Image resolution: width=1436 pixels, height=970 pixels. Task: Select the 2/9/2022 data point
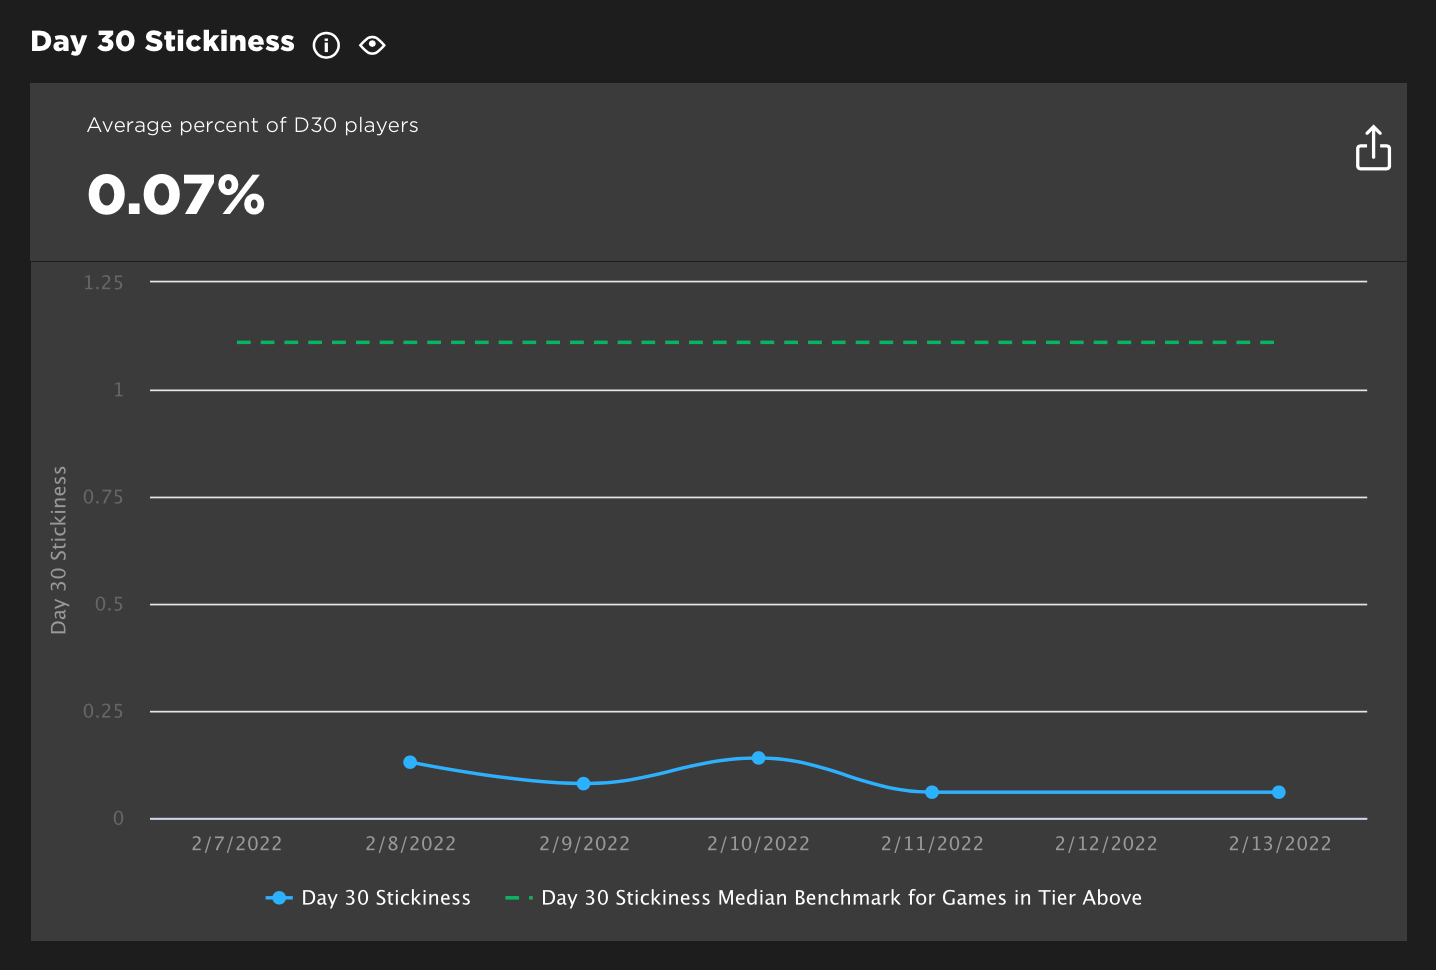click(x=584, y=784)
